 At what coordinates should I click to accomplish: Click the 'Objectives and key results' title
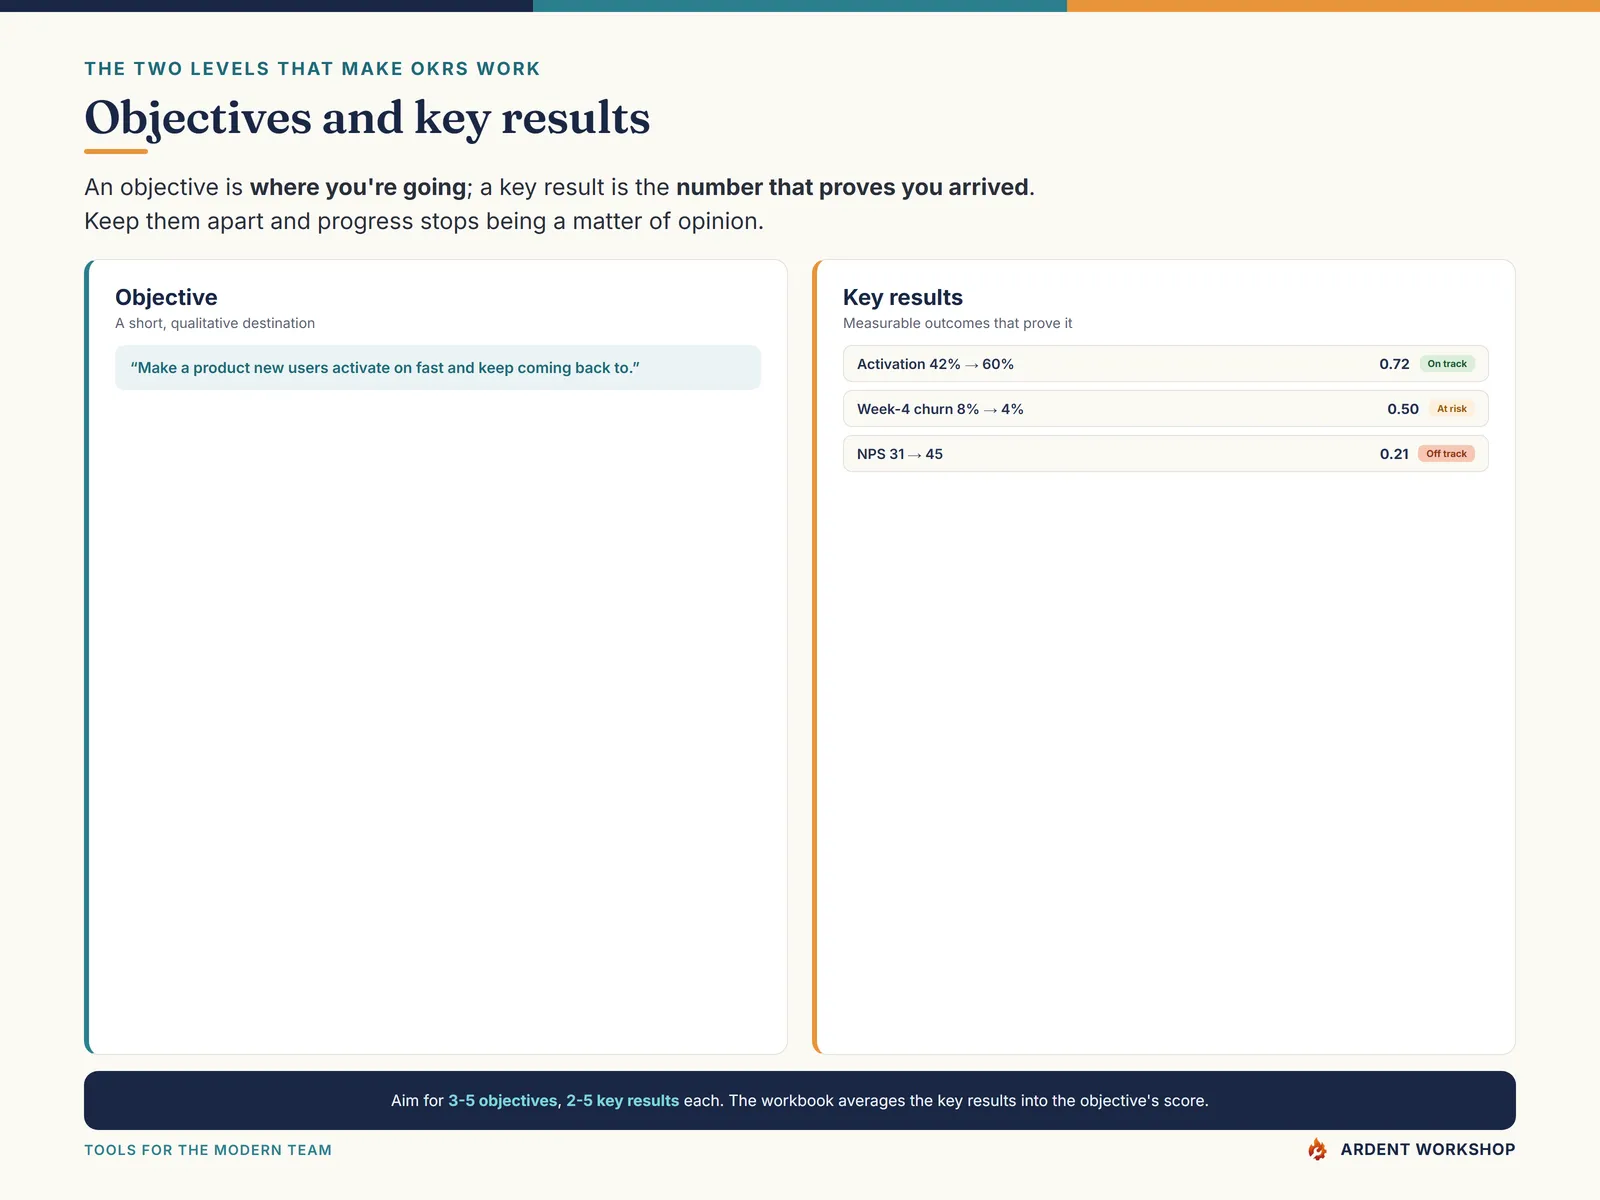pyautogui.click(x=367, y=118)
